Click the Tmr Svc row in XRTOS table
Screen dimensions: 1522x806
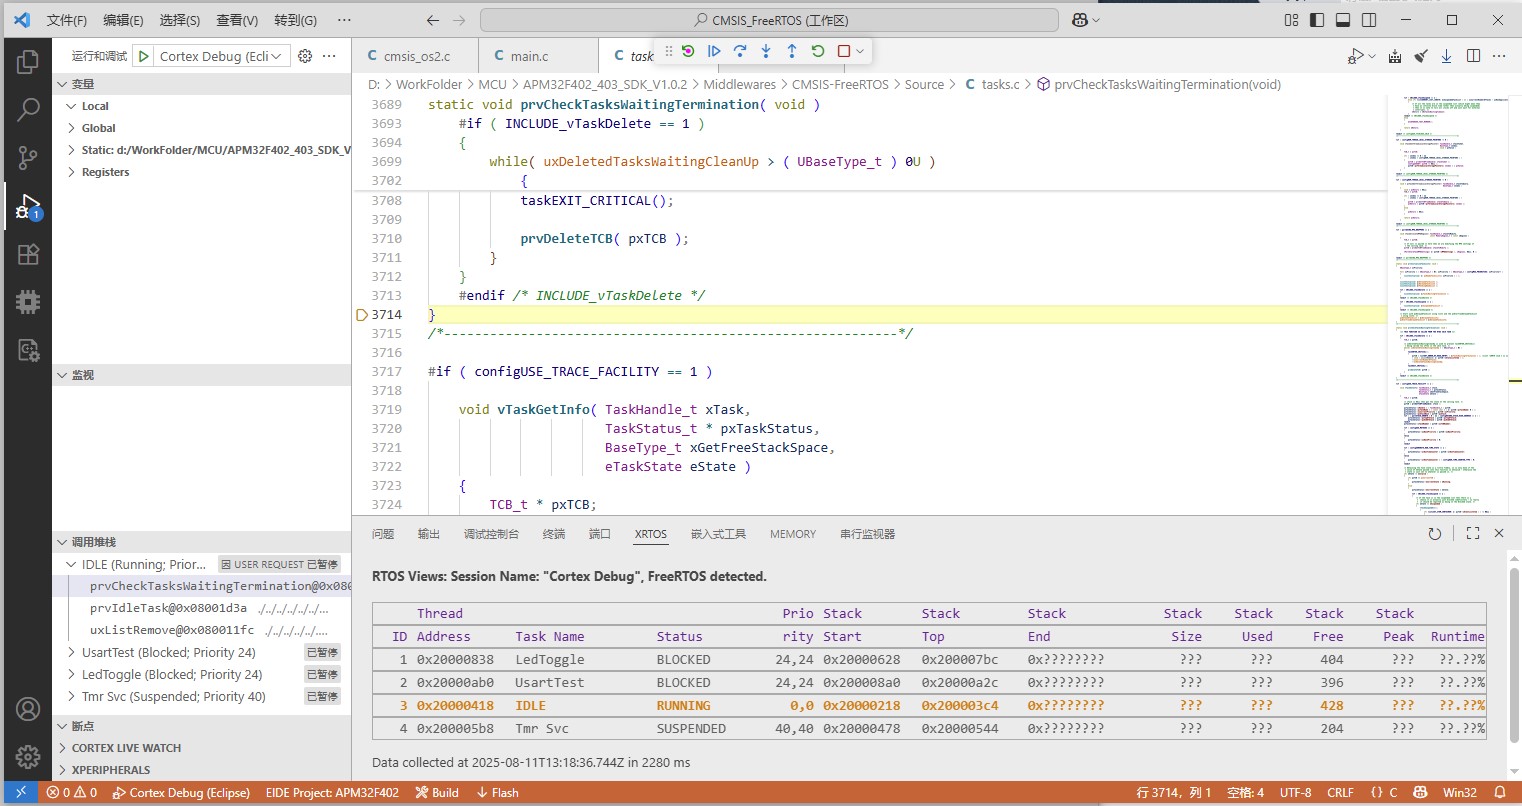coord(929,728)
